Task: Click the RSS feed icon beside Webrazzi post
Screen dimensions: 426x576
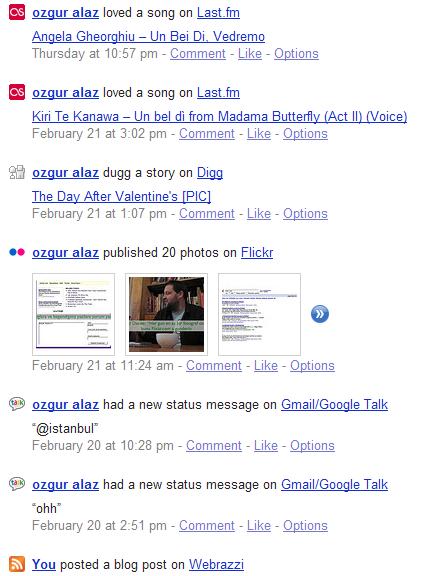Action: tap(17, 564)
